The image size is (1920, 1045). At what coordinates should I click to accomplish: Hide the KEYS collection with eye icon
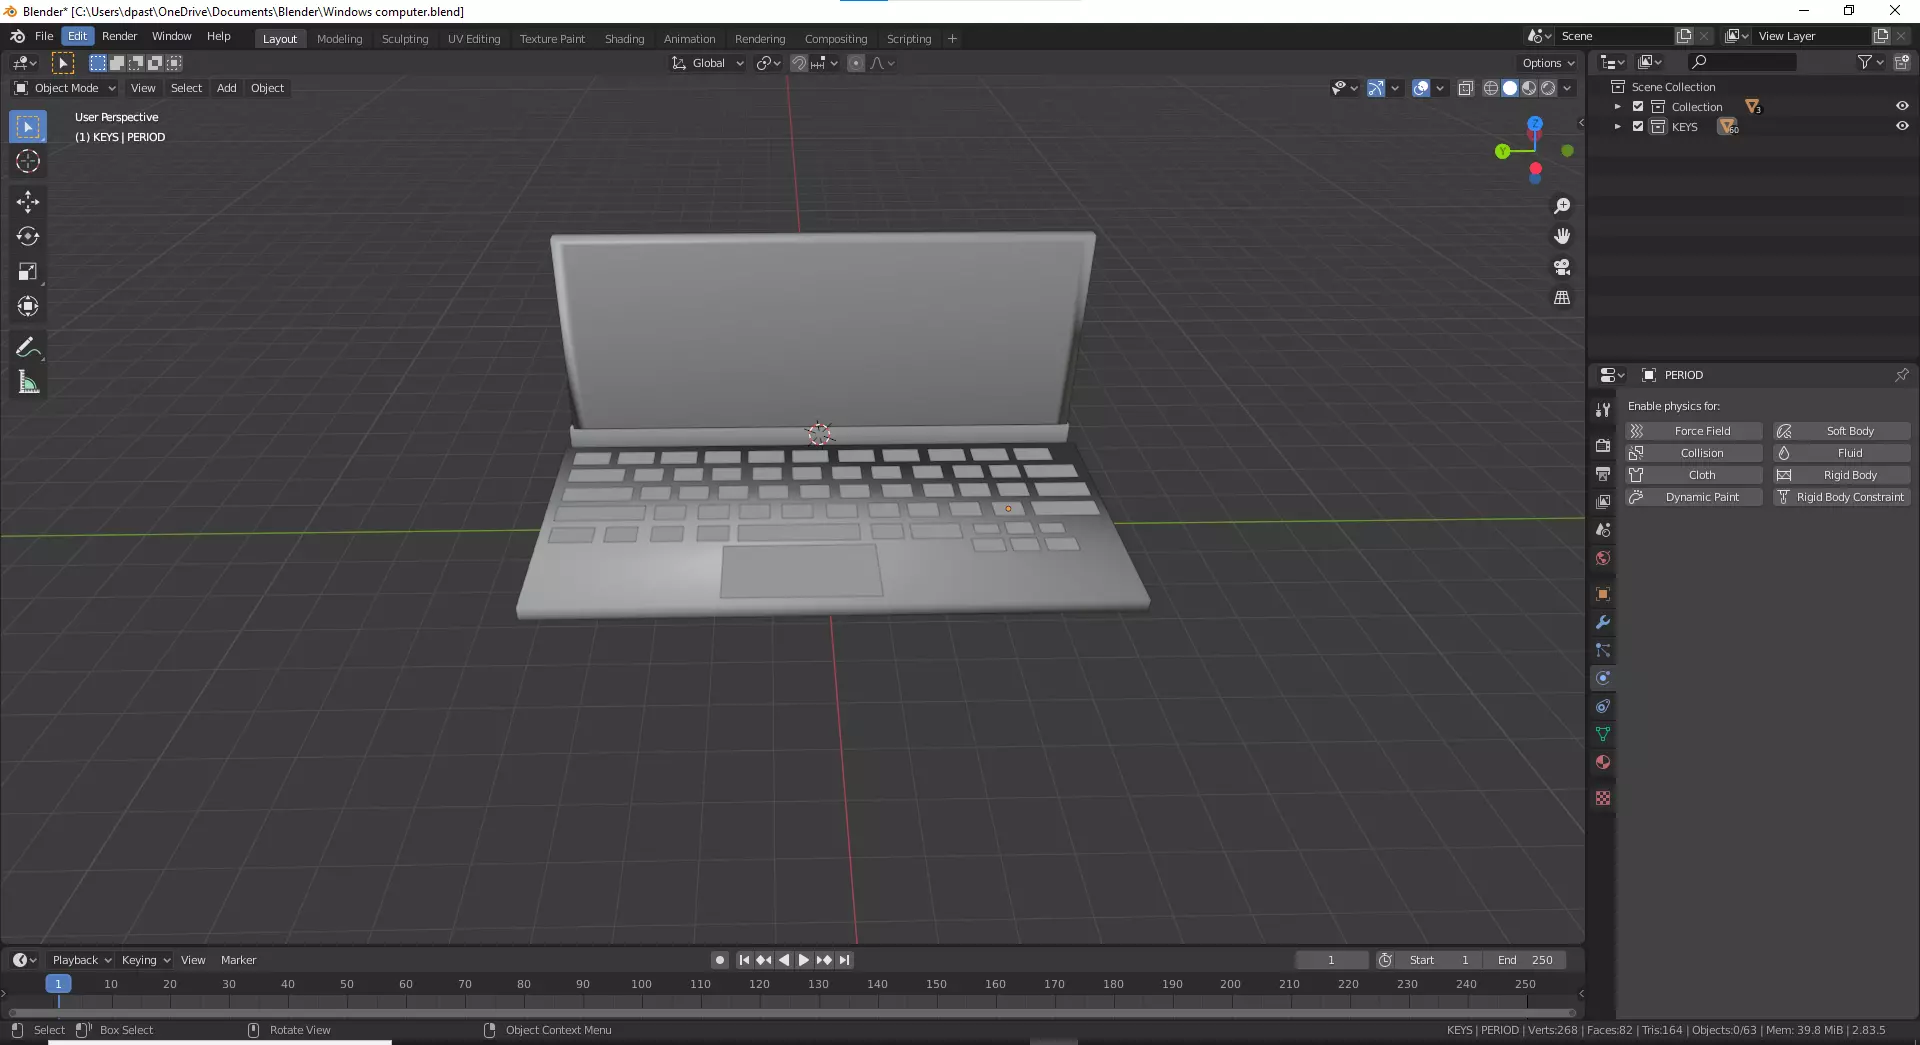click(1902, 126)
